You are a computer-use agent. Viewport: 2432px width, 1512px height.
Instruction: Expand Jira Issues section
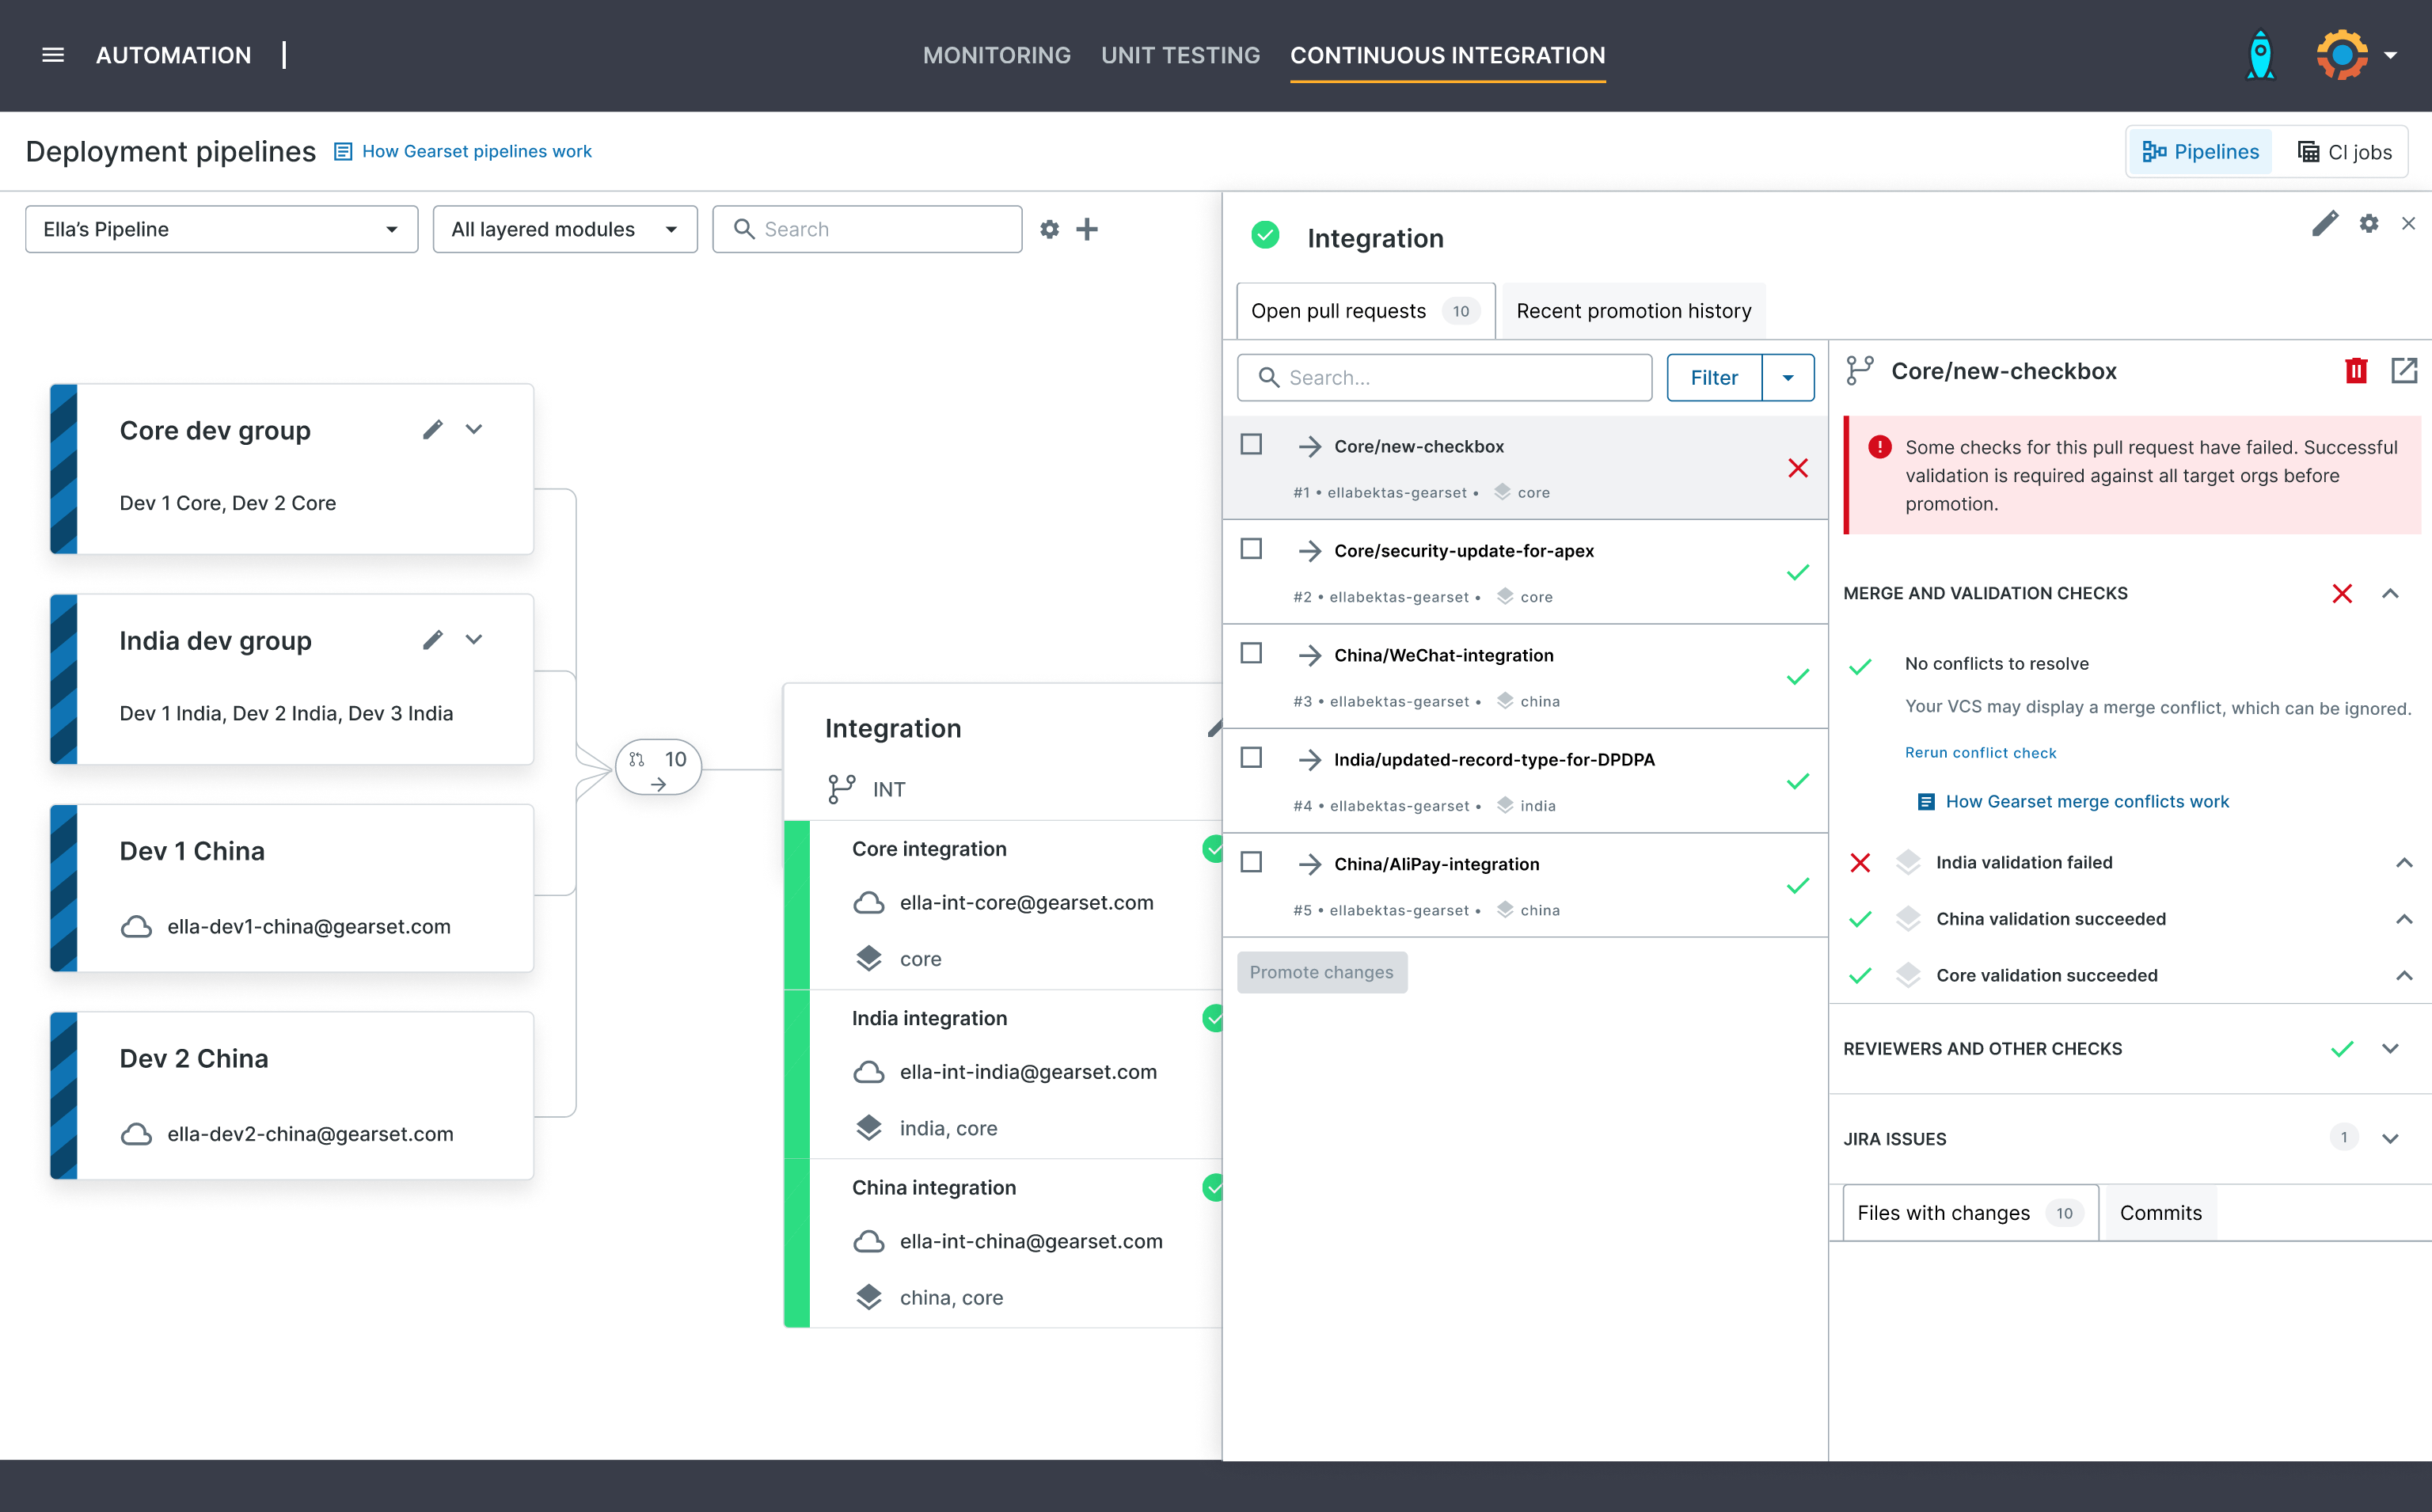coord(2389,1138)
